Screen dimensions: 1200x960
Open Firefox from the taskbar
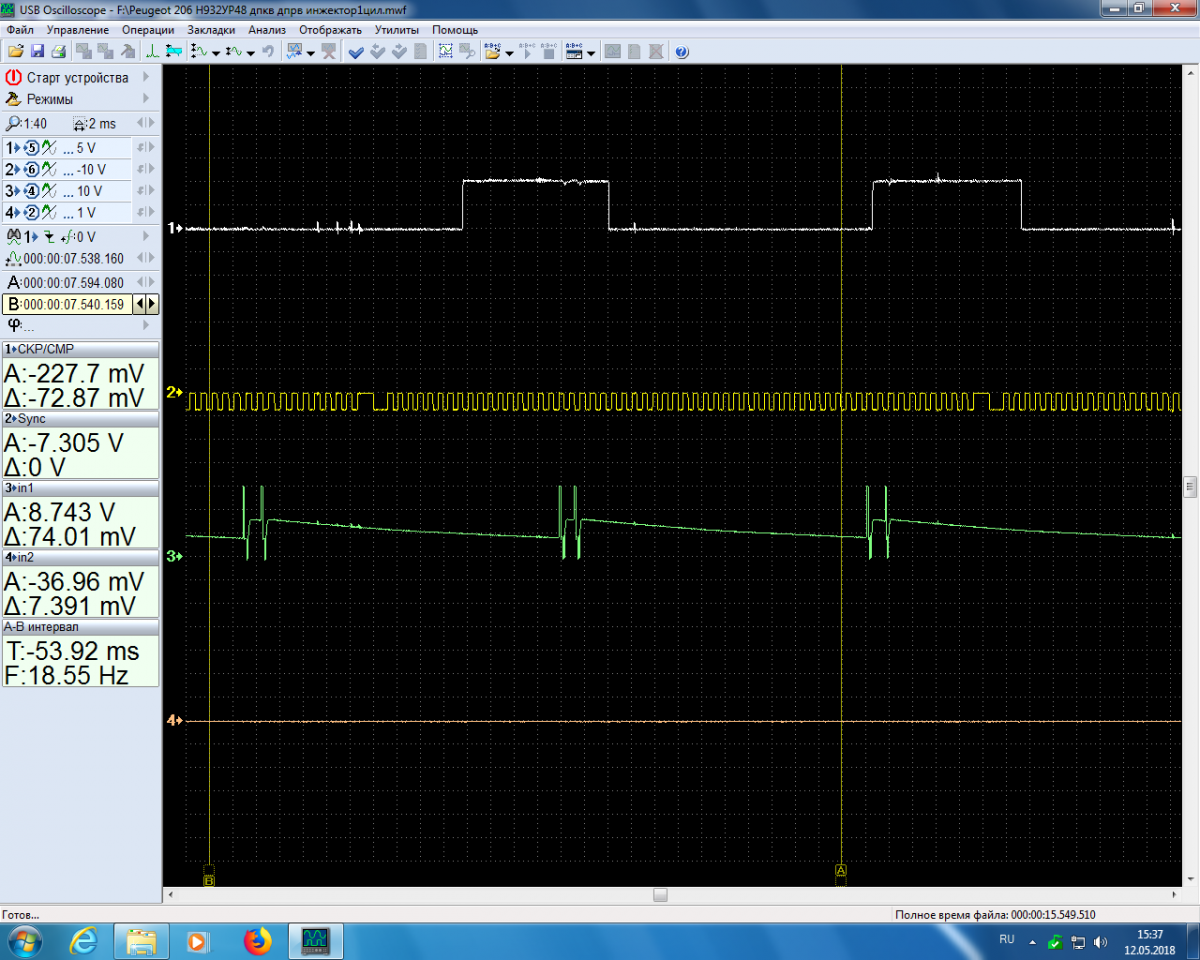258,940
